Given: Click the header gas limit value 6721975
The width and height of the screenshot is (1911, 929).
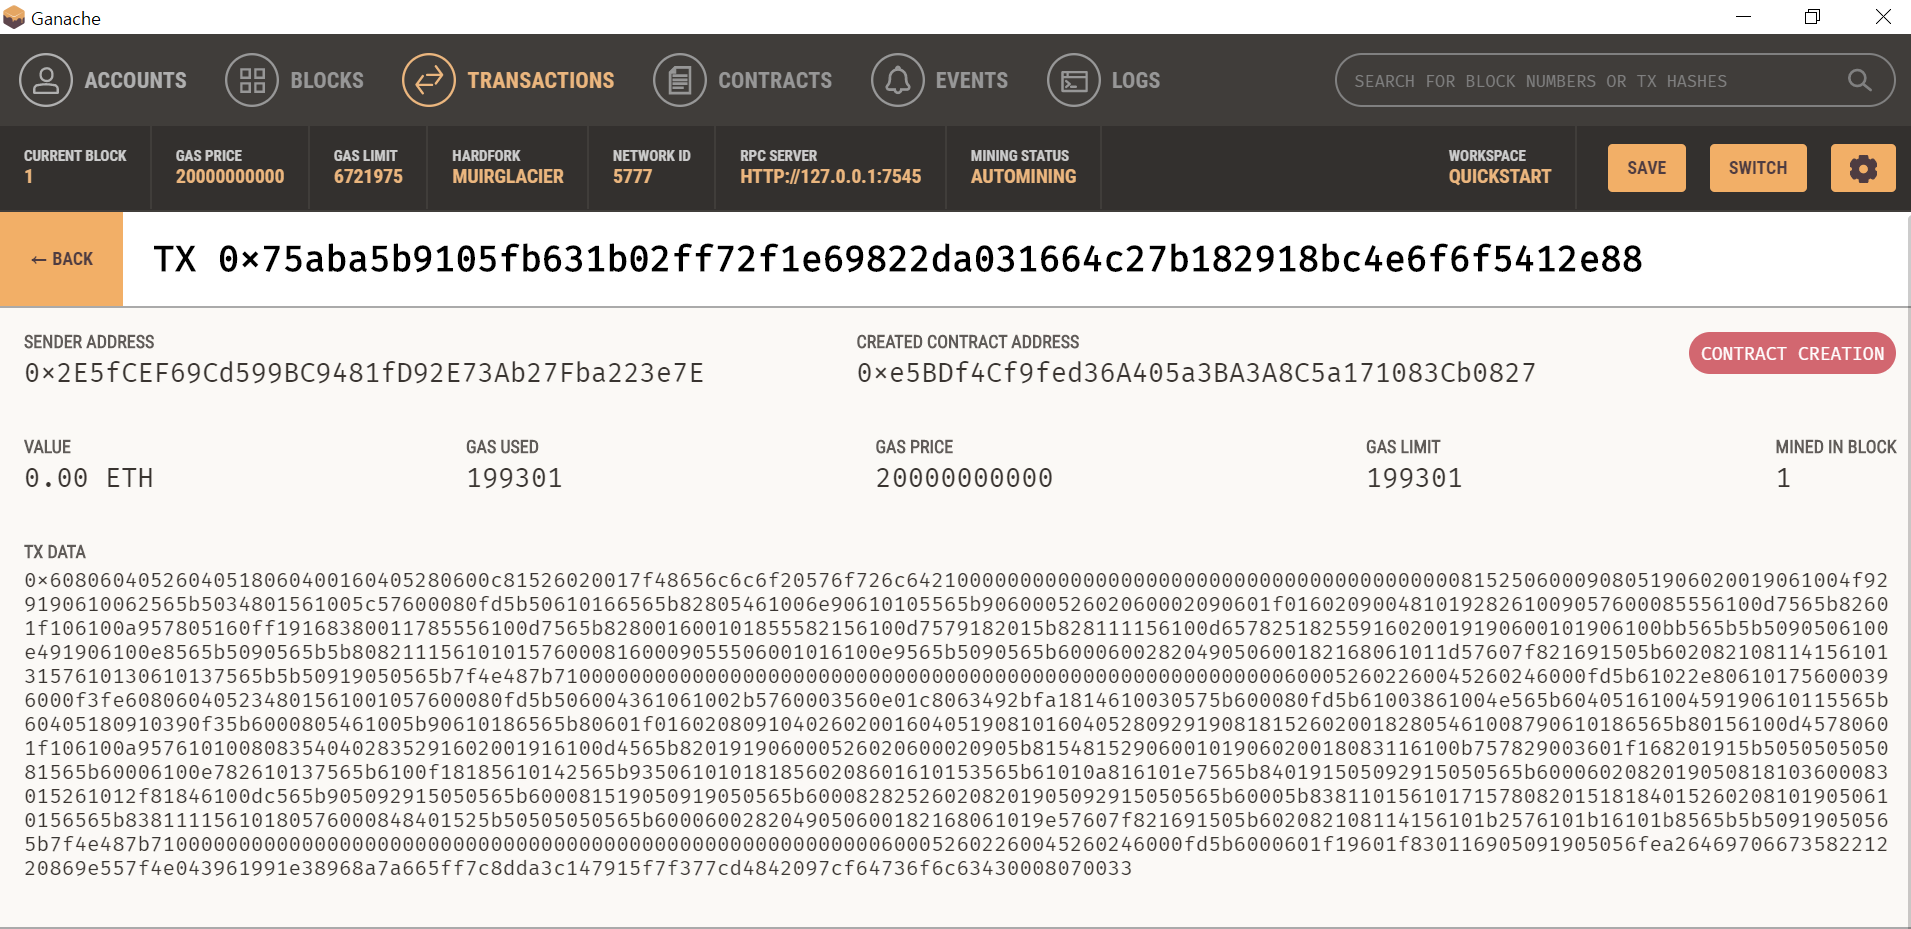Looking at the screenshot, I should tap(368, 177).
